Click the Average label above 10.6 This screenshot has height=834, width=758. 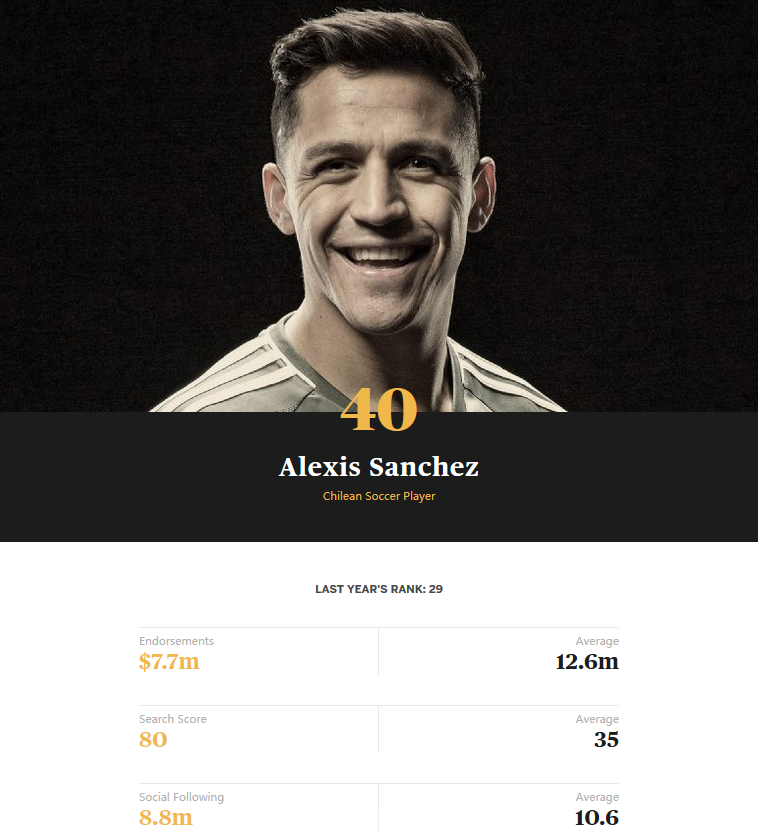pyautogui.click(x=597, y=797)
